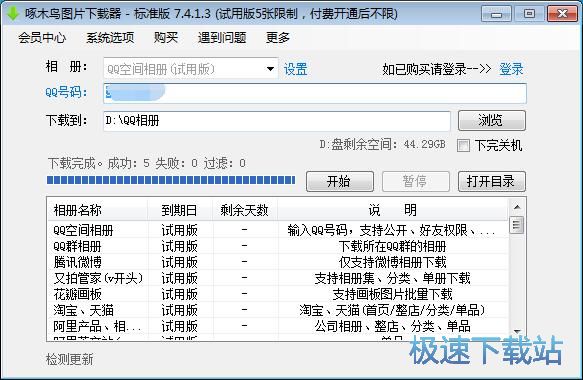Click the QQ号码 label link
Screen dimensions: 583x380
click(x=66, y=92)
